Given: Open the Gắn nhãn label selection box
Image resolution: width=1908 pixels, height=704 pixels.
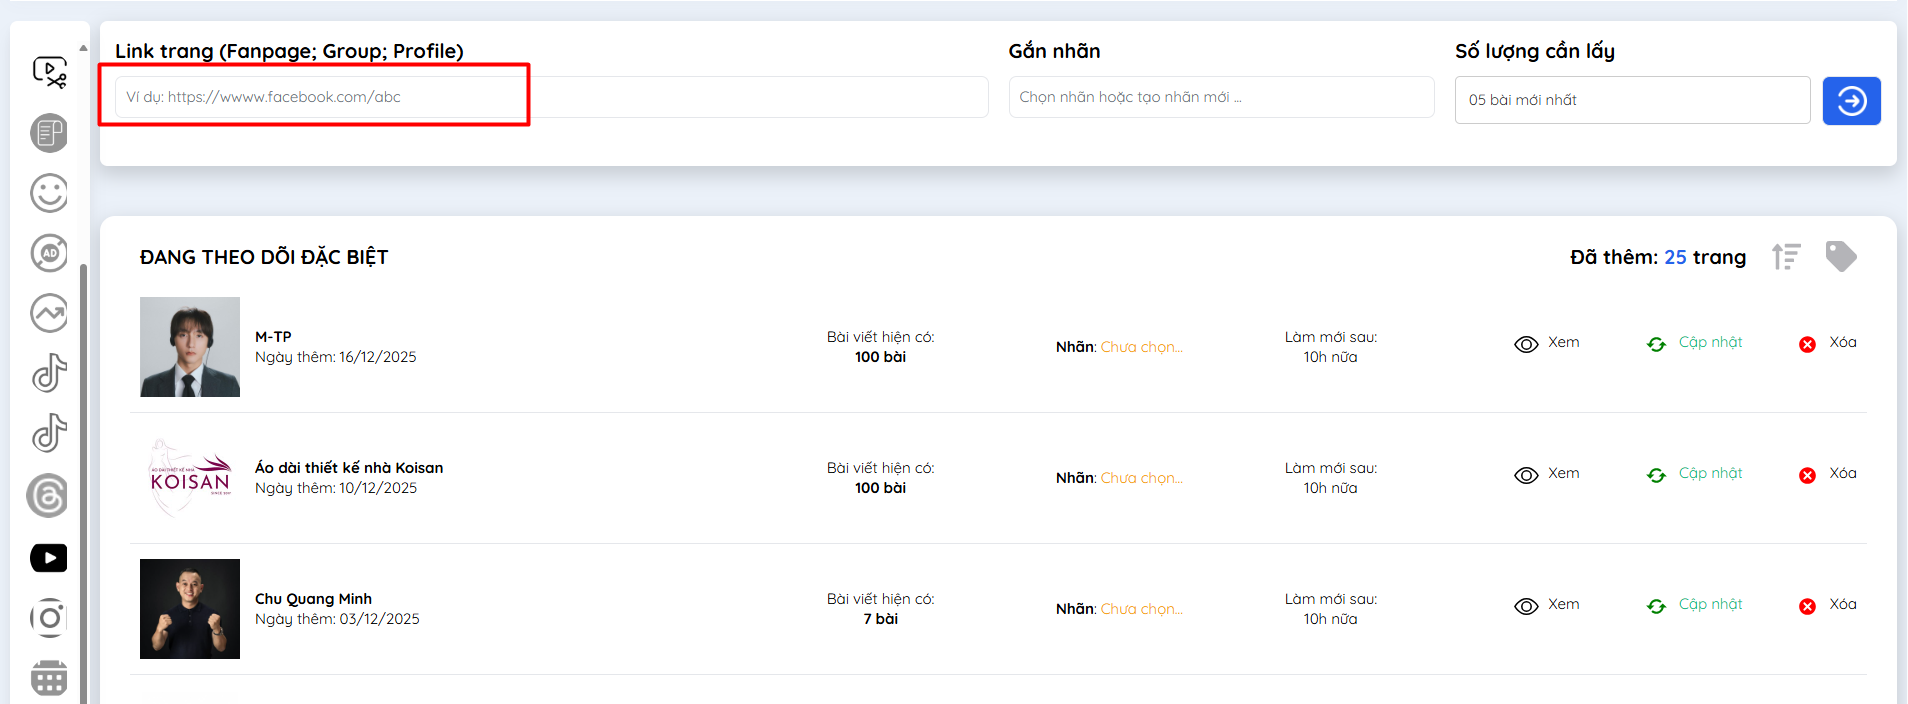Looking at the screenshot, I should point(1220,98).
